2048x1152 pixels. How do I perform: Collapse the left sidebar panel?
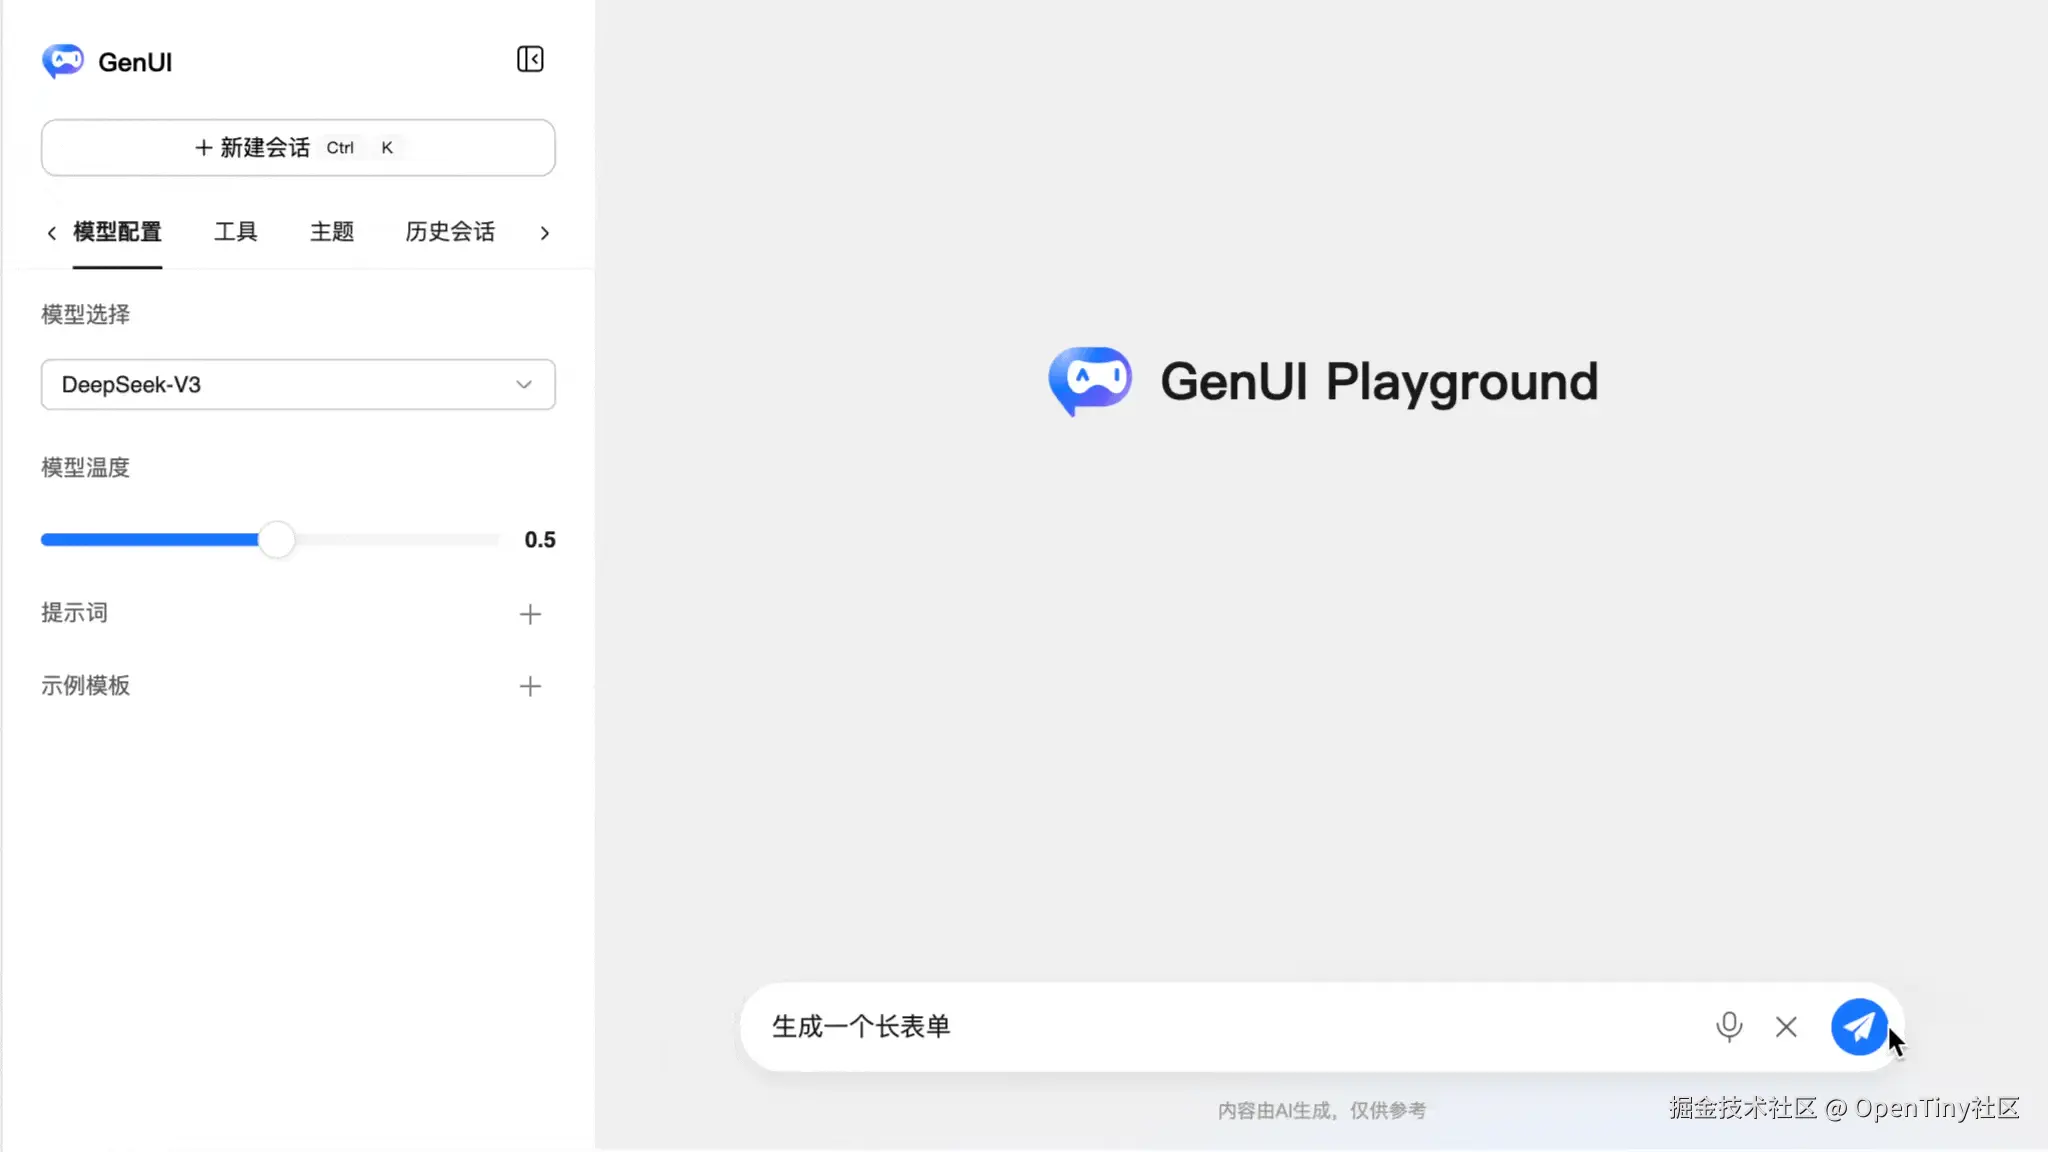(x=530, y=59)
